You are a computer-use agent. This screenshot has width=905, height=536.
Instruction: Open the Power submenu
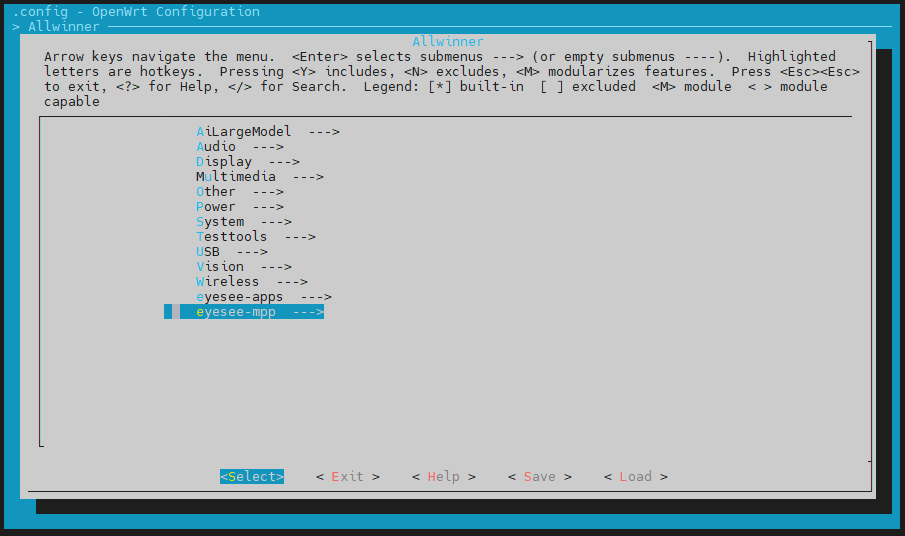click(x=239, y=207)
